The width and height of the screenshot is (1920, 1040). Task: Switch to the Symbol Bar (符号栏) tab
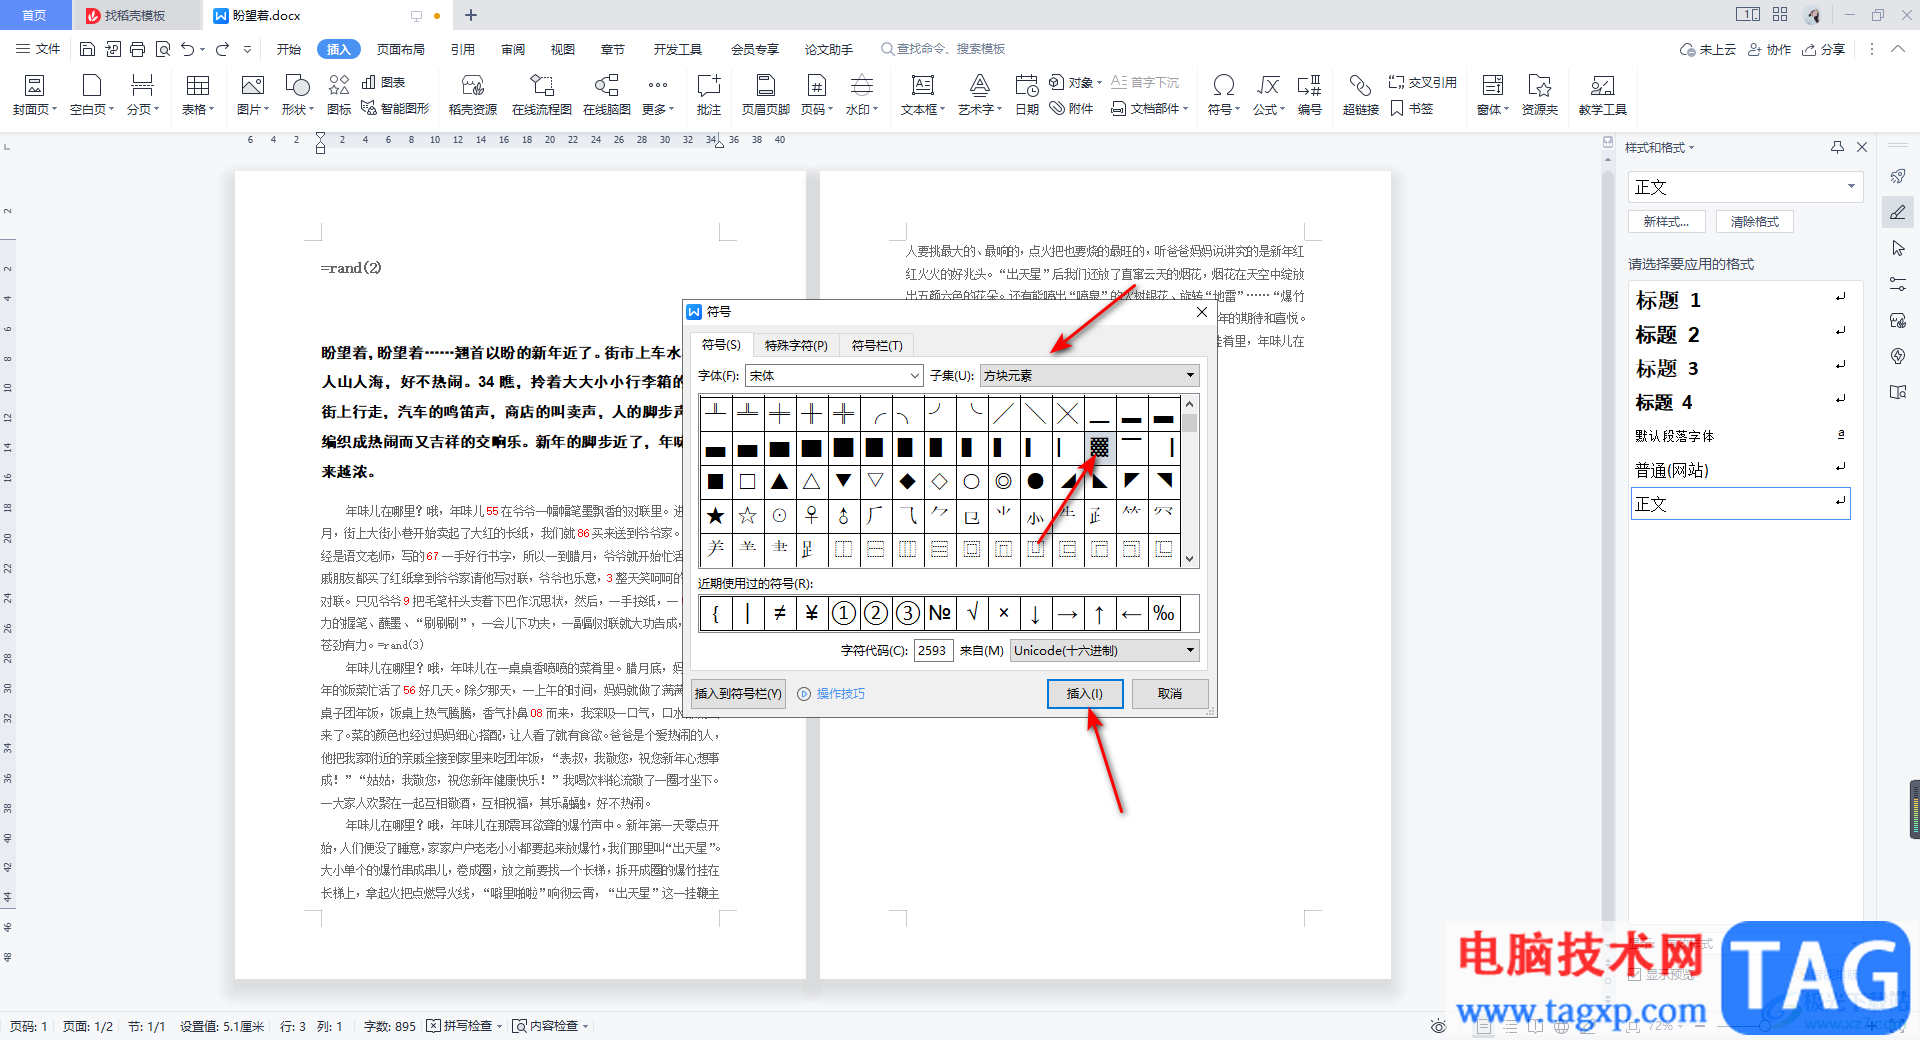[877, 345]
